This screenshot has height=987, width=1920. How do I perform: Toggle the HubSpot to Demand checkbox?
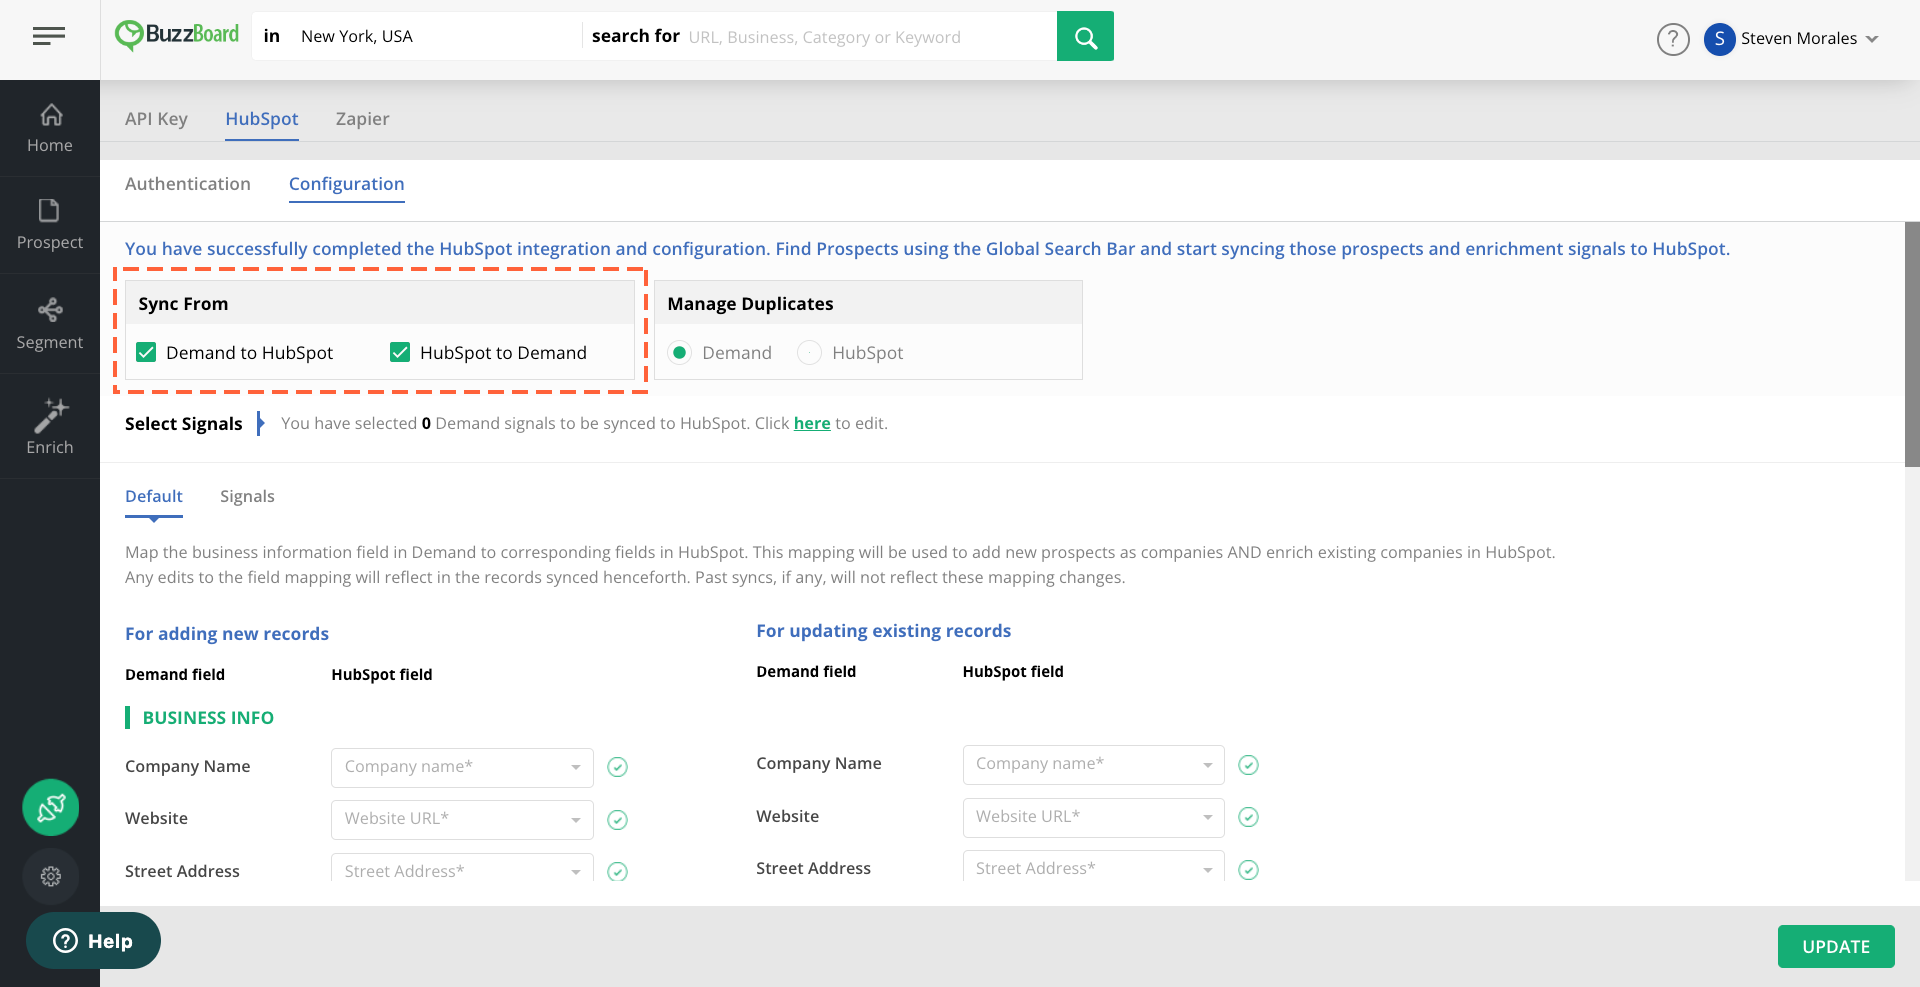[400, 352]
